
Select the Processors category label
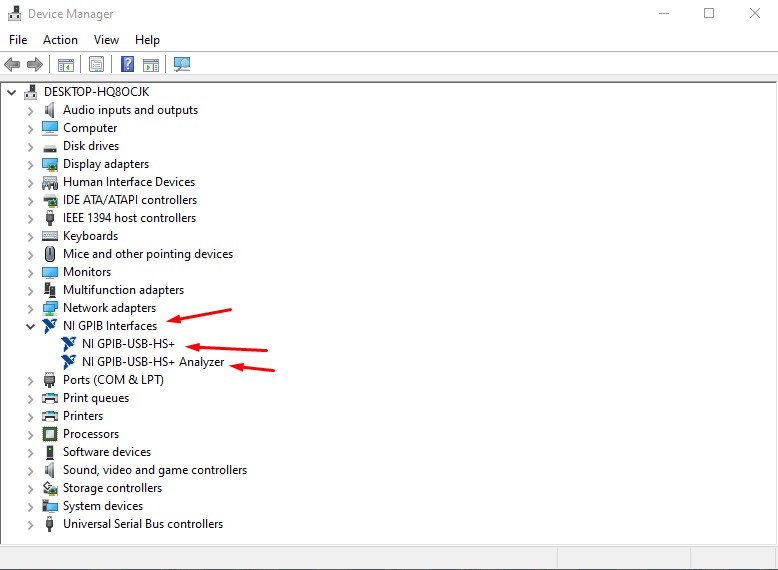(91, 434)
